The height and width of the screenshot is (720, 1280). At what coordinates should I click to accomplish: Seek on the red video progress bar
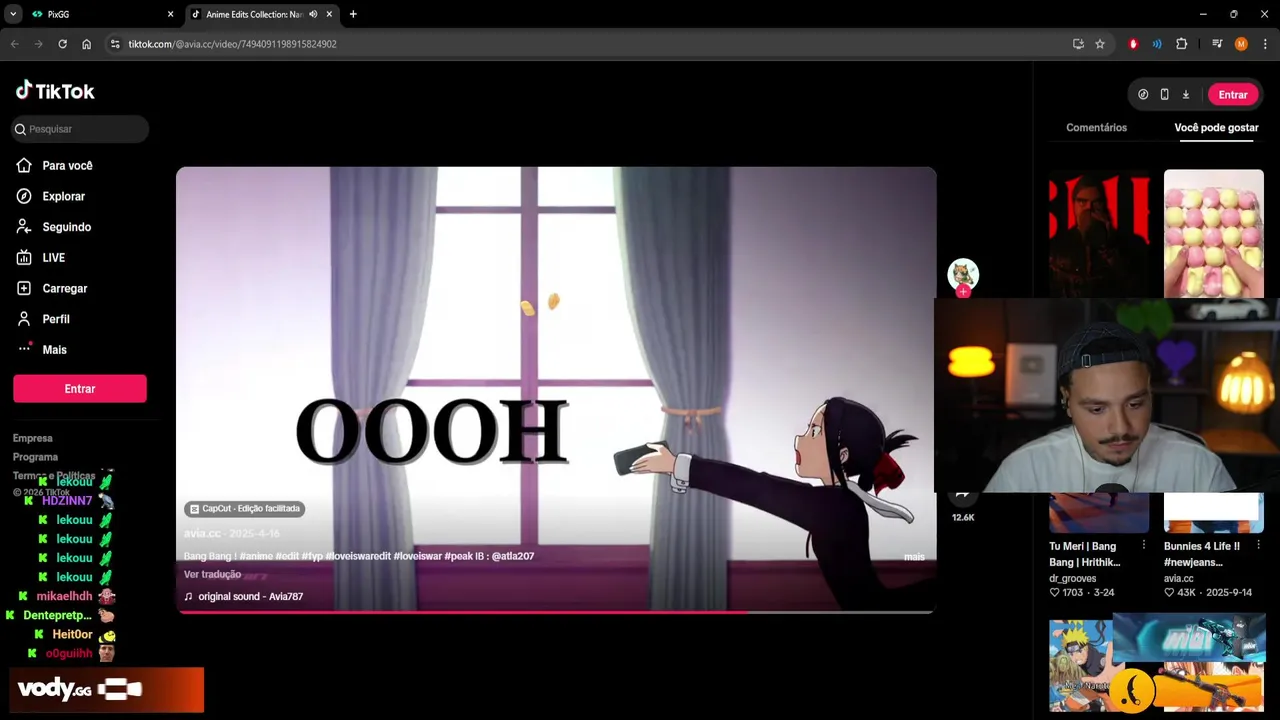(556, 612)
